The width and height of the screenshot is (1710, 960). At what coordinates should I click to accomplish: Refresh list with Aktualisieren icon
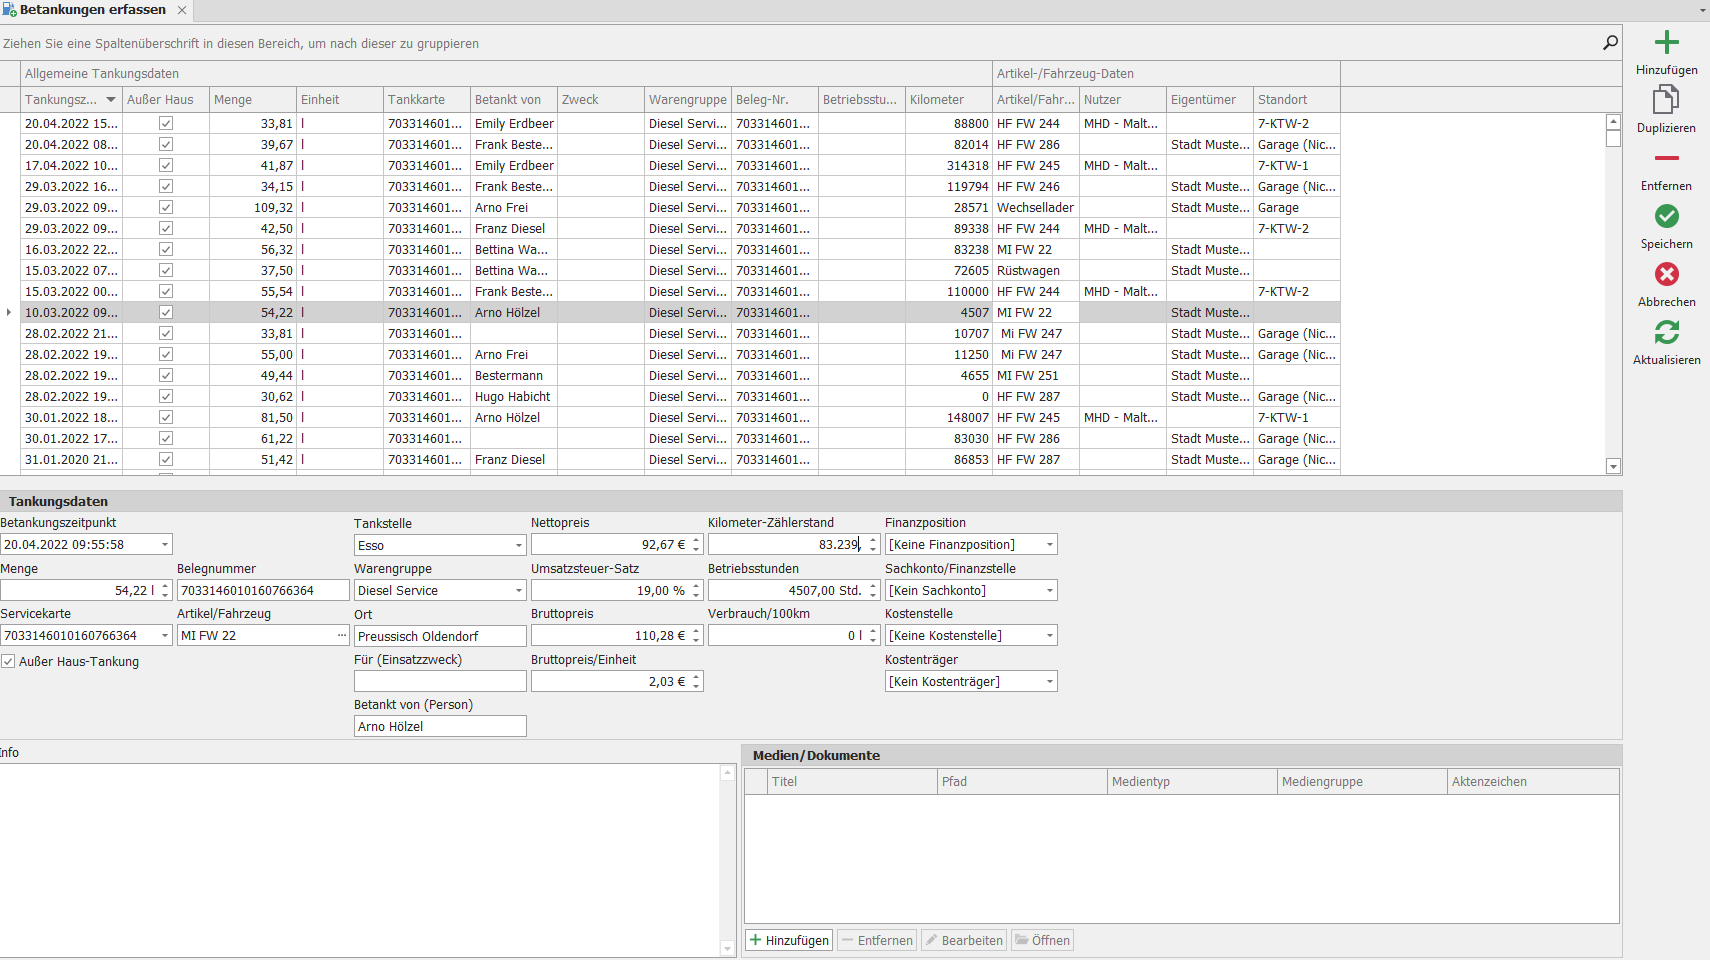[1666, 332]
